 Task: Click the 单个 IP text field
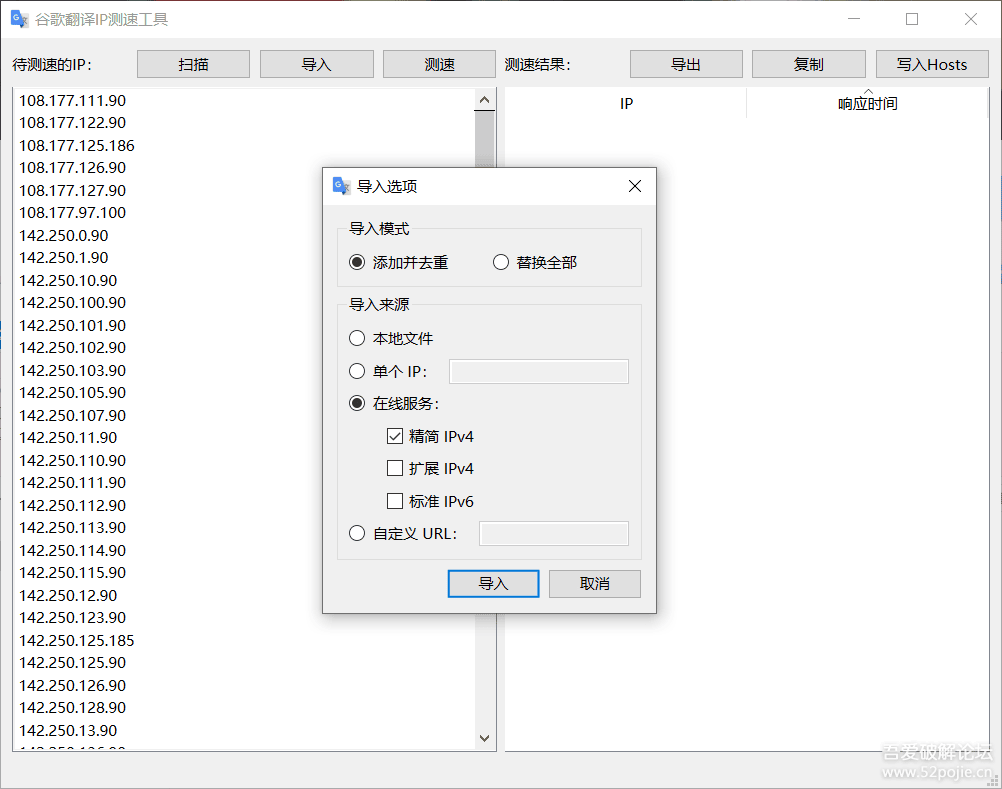coord(539,372)
